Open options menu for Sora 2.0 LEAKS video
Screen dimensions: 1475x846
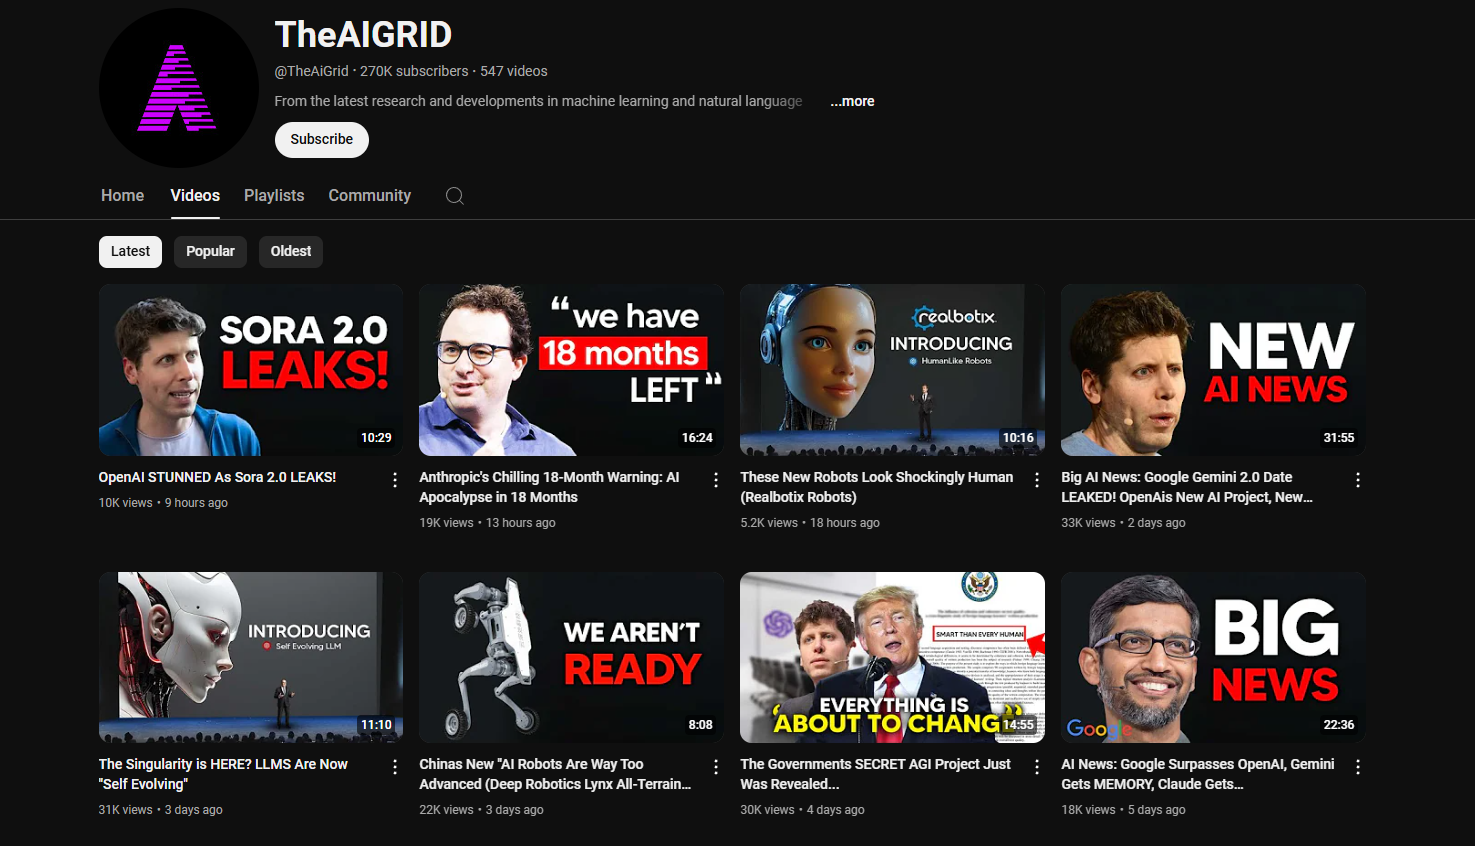[x=395, y=480]
